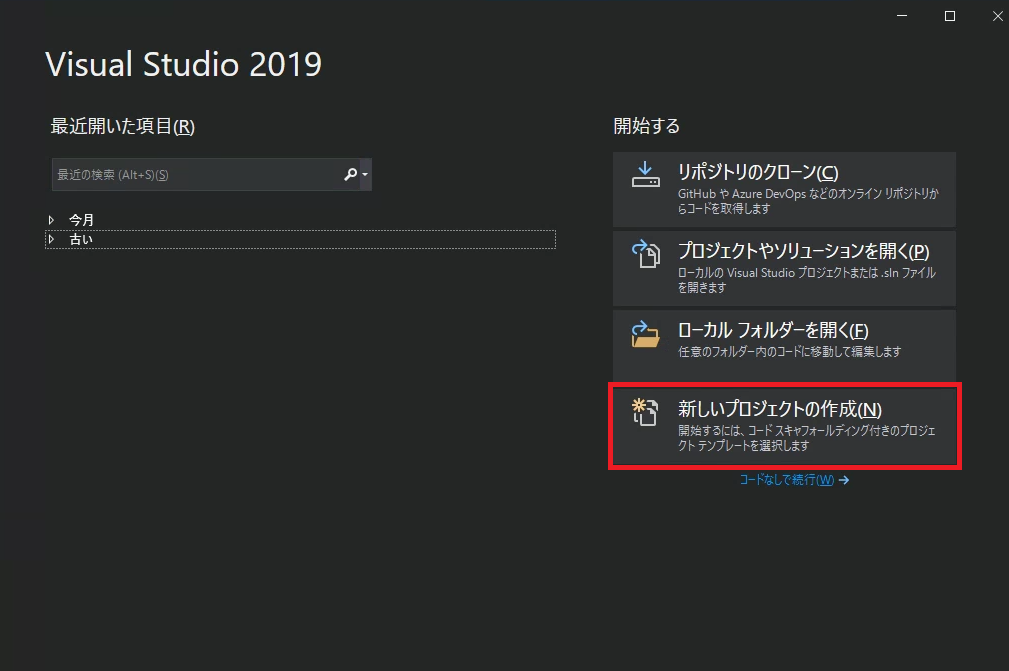Image resolution: width=1009 pixels, height=671 pixels.
Task: Click the open project or solution icon
Action: [645, 253]
